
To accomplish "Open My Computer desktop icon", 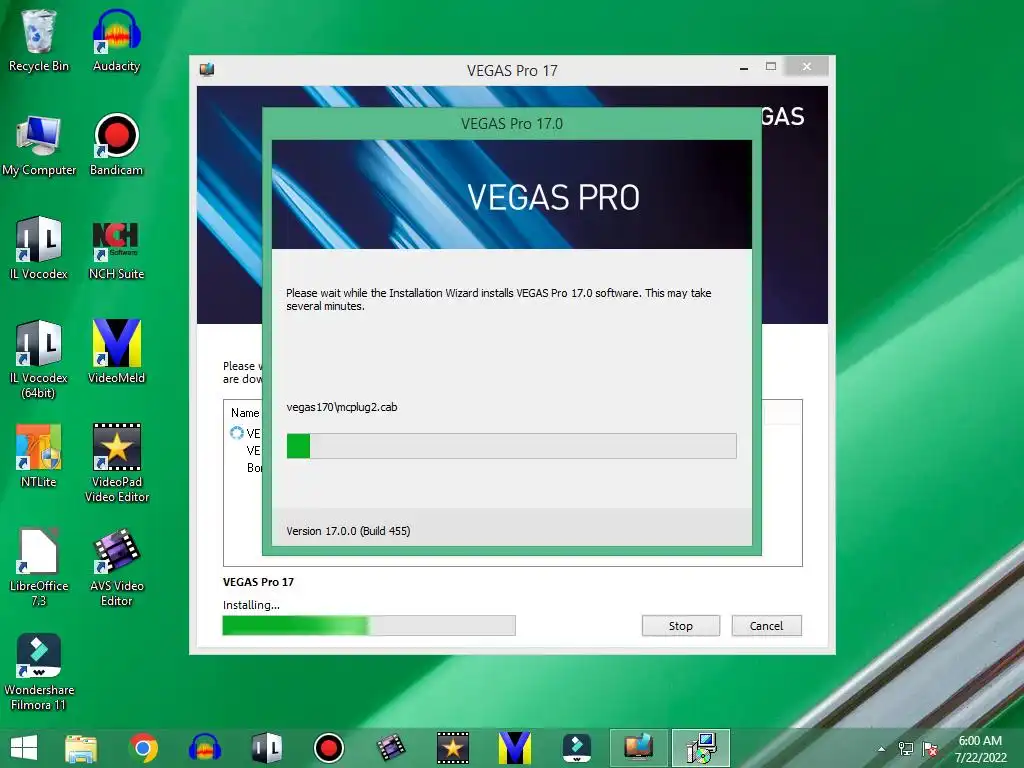I will pyautogui.click(x=39, y=145).
